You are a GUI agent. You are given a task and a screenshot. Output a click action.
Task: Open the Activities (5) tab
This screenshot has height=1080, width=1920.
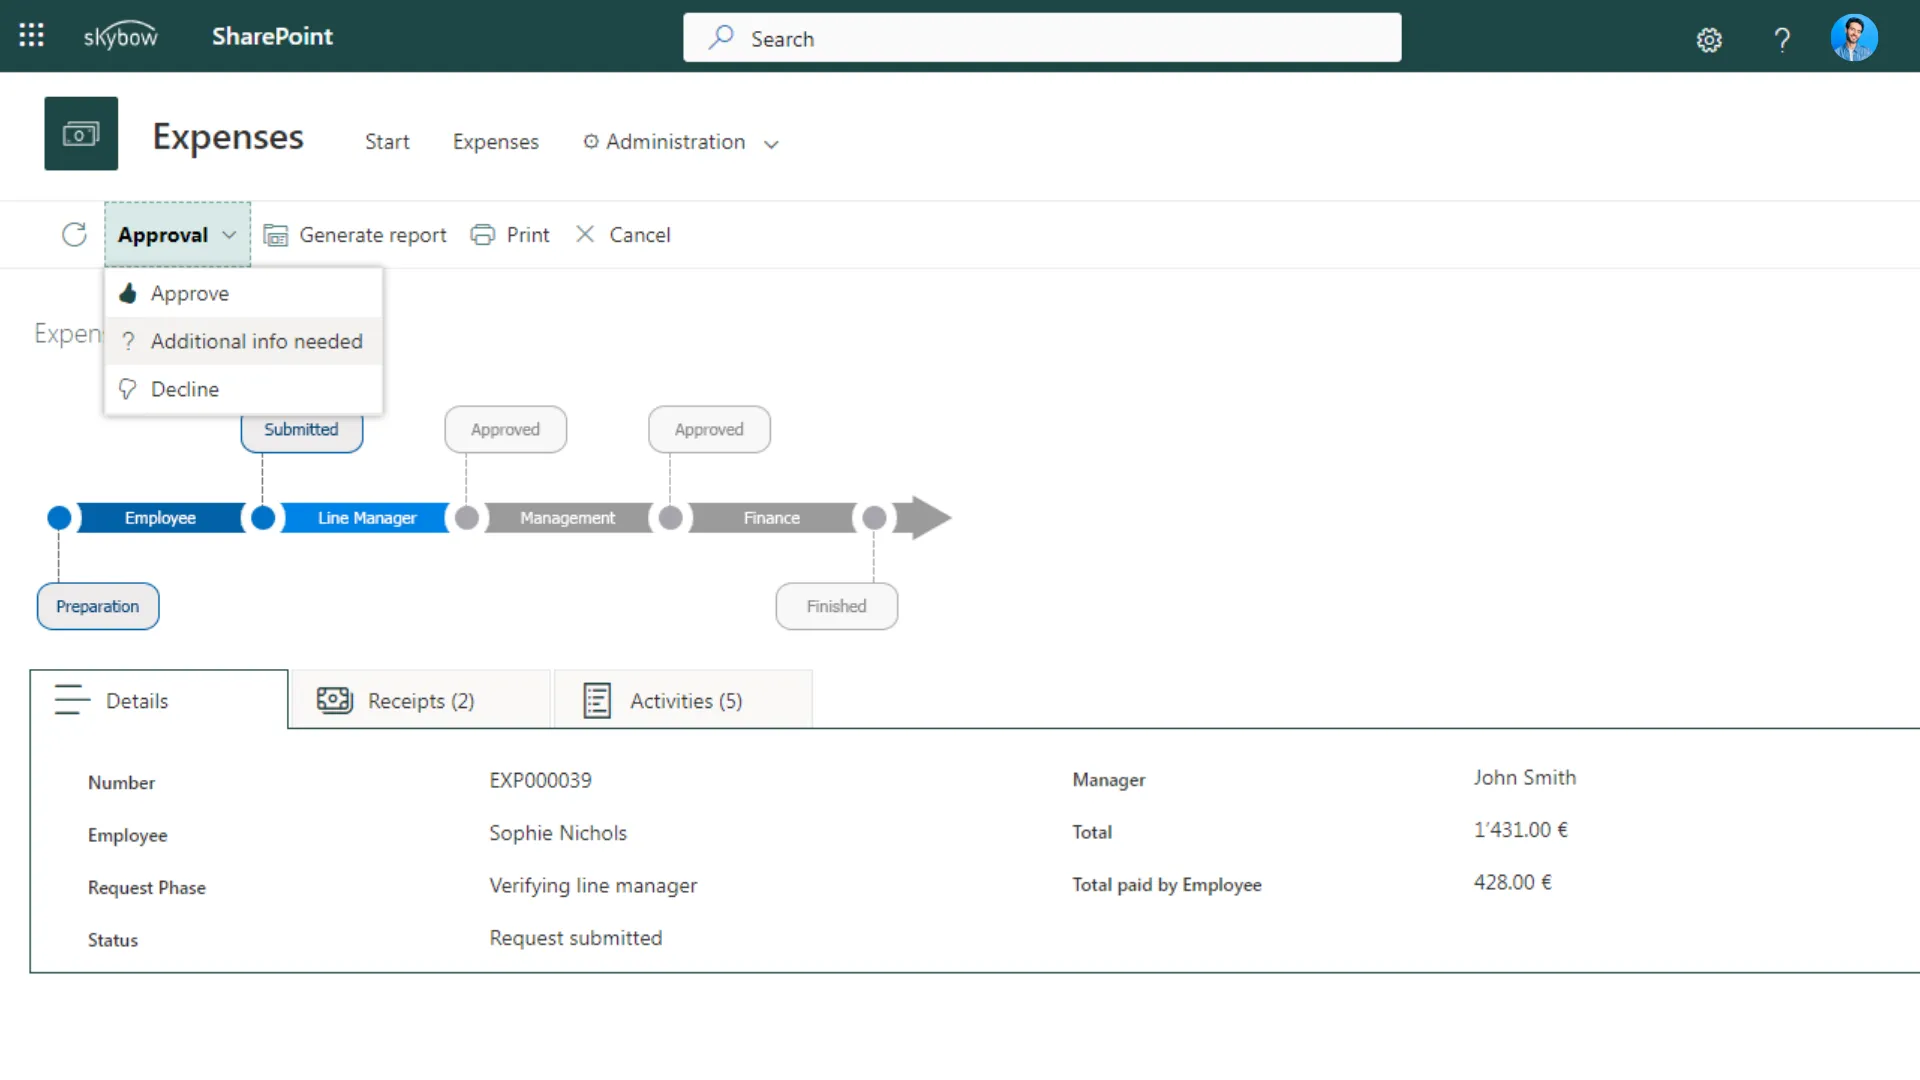coord(683,700)
